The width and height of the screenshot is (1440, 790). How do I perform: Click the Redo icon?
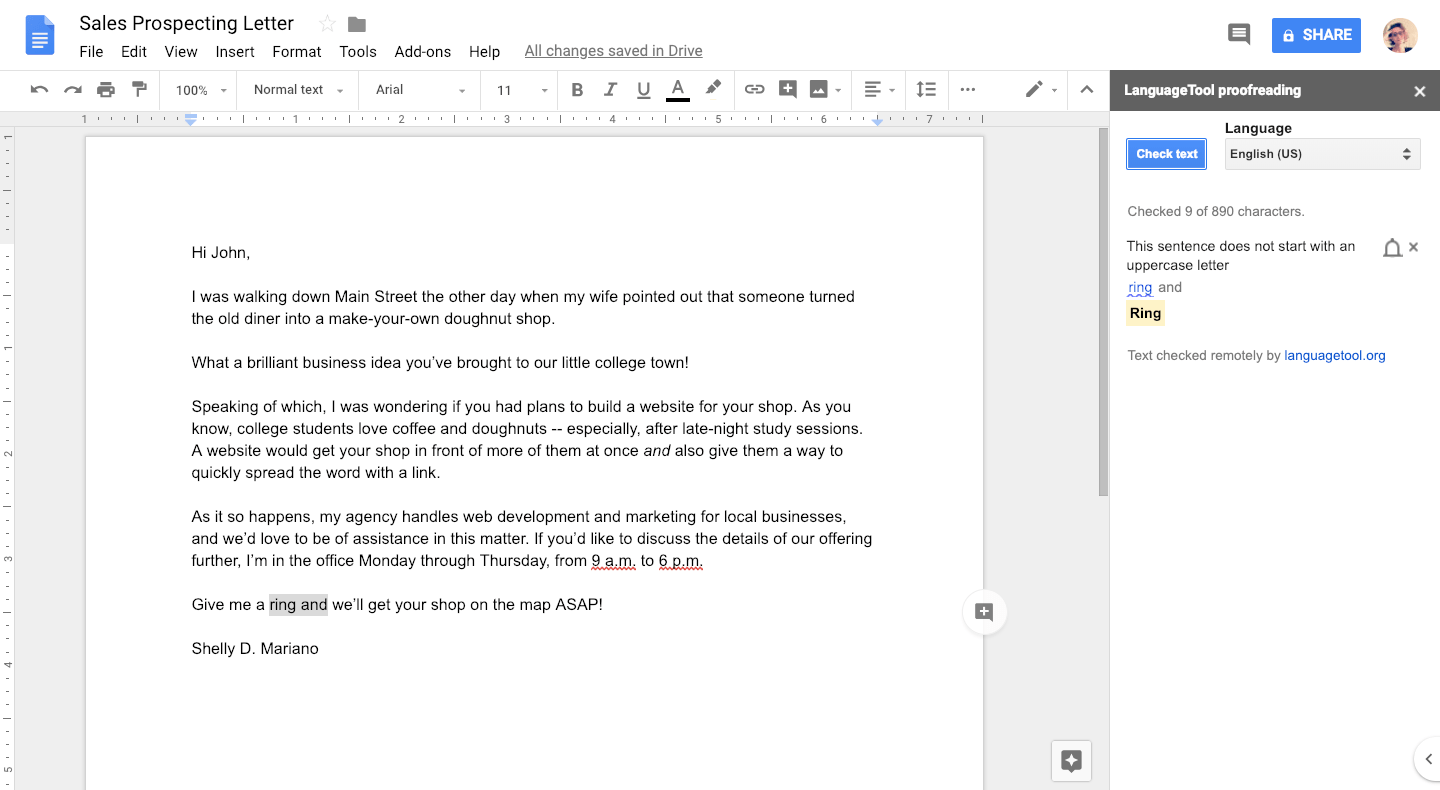click(72, 90)
